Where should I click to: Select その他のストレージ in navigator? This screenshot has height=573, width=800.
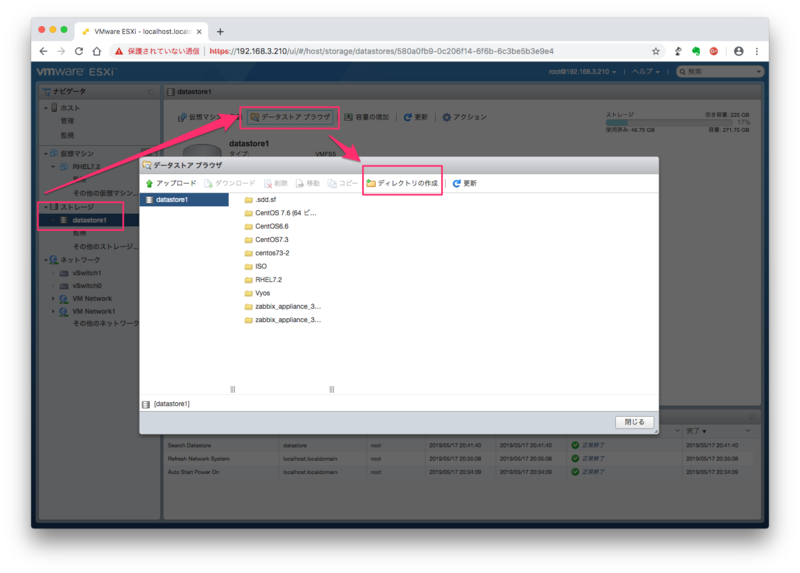tap(105, 246)
